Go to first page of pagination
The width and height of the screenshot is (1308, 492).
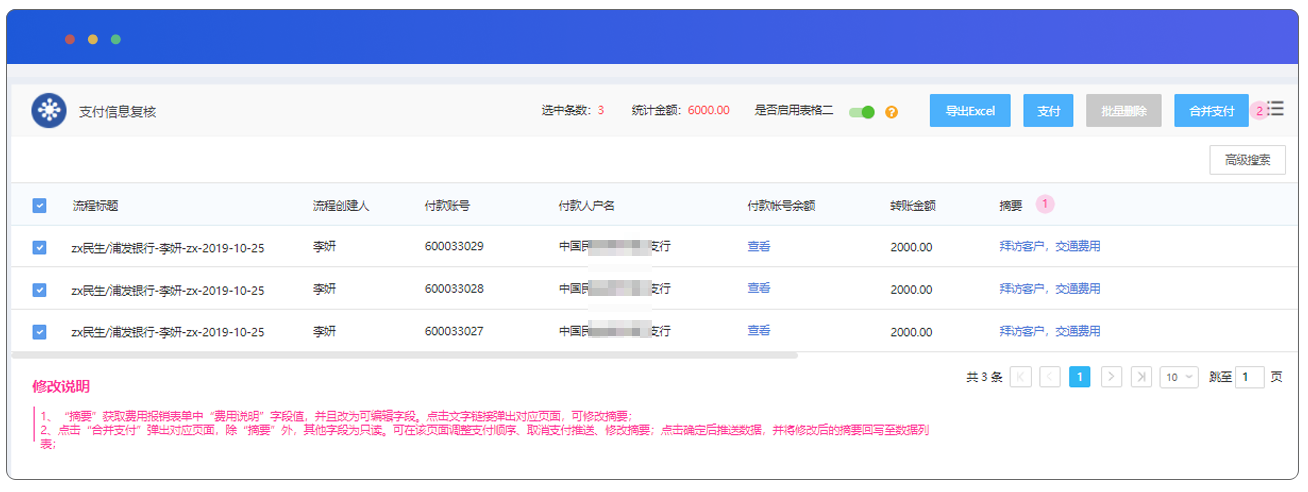pyautogui.click(x=1021, y=377)
